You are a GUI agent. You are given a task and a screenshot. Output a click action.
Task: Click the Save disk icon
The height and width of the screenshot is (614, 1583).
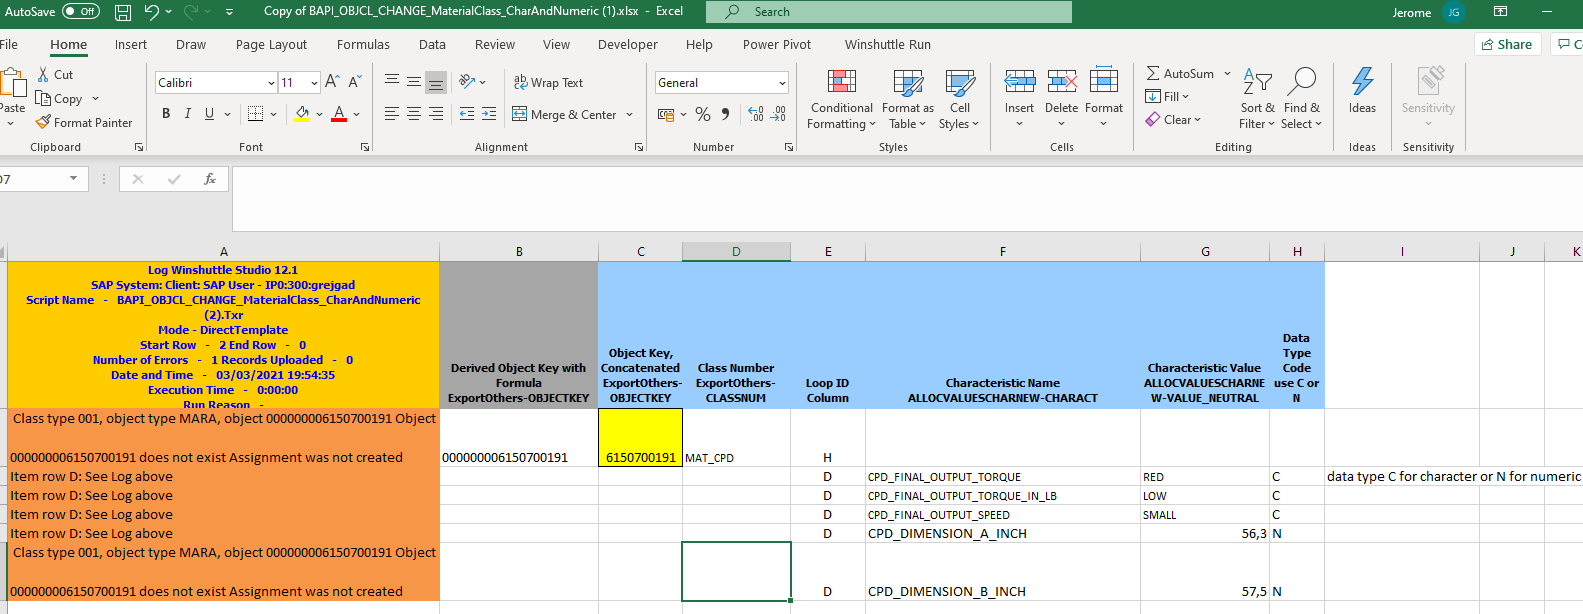(x=123, y=12)
